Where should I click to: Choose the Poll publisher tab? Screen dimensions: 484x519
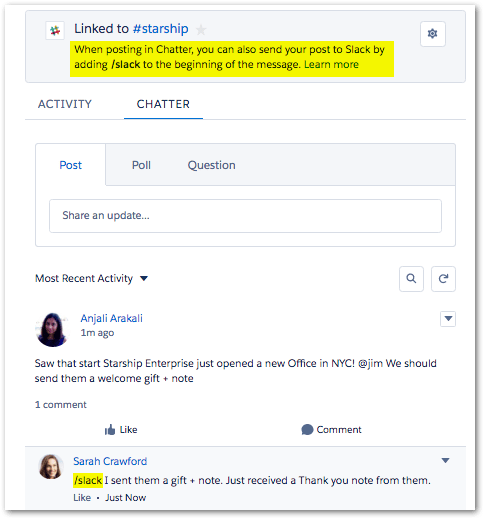pyautogui.click(x=141, y=165)
